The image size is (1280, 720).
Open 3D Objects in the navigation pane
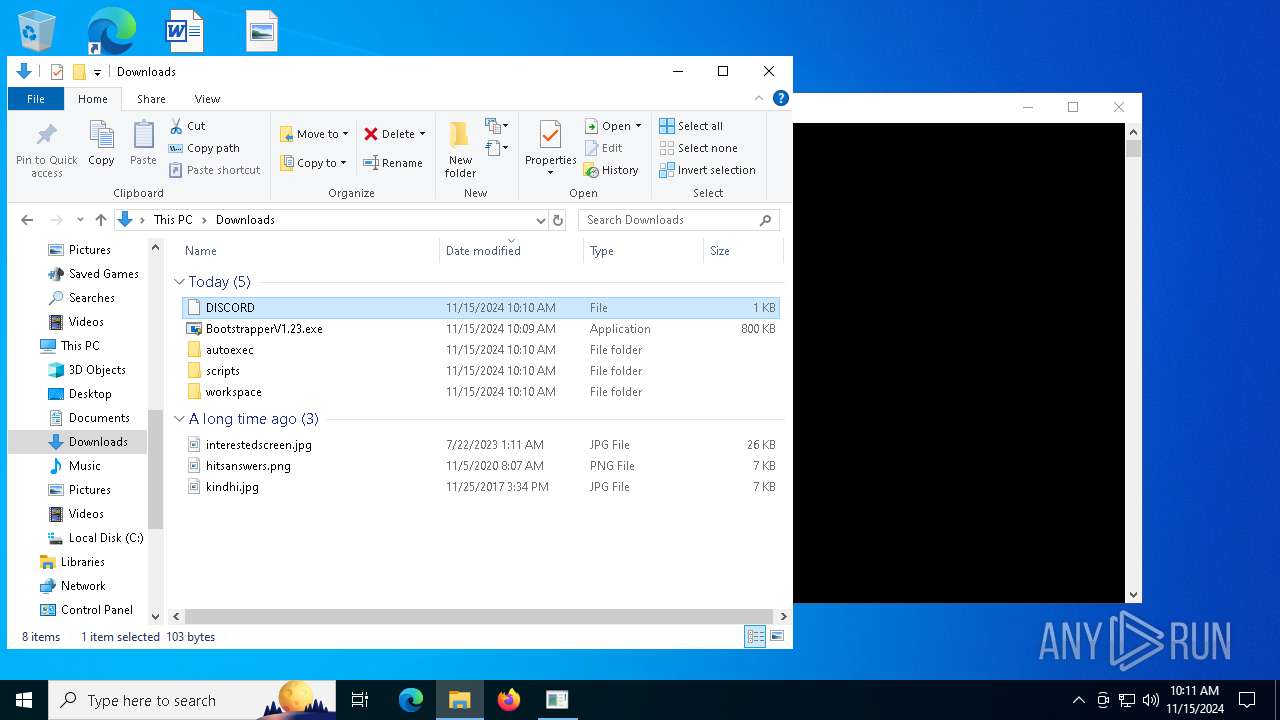88,370
